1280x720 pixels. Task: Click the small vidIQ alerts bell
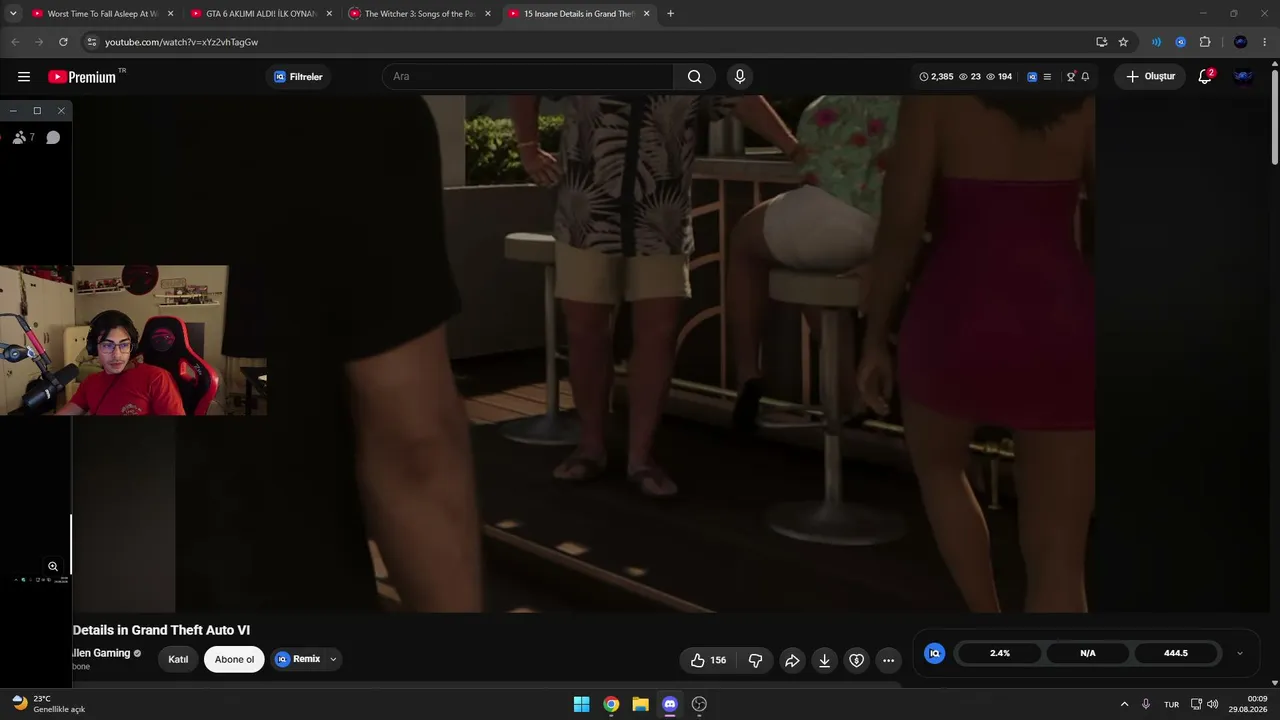tap(1085, 77)
